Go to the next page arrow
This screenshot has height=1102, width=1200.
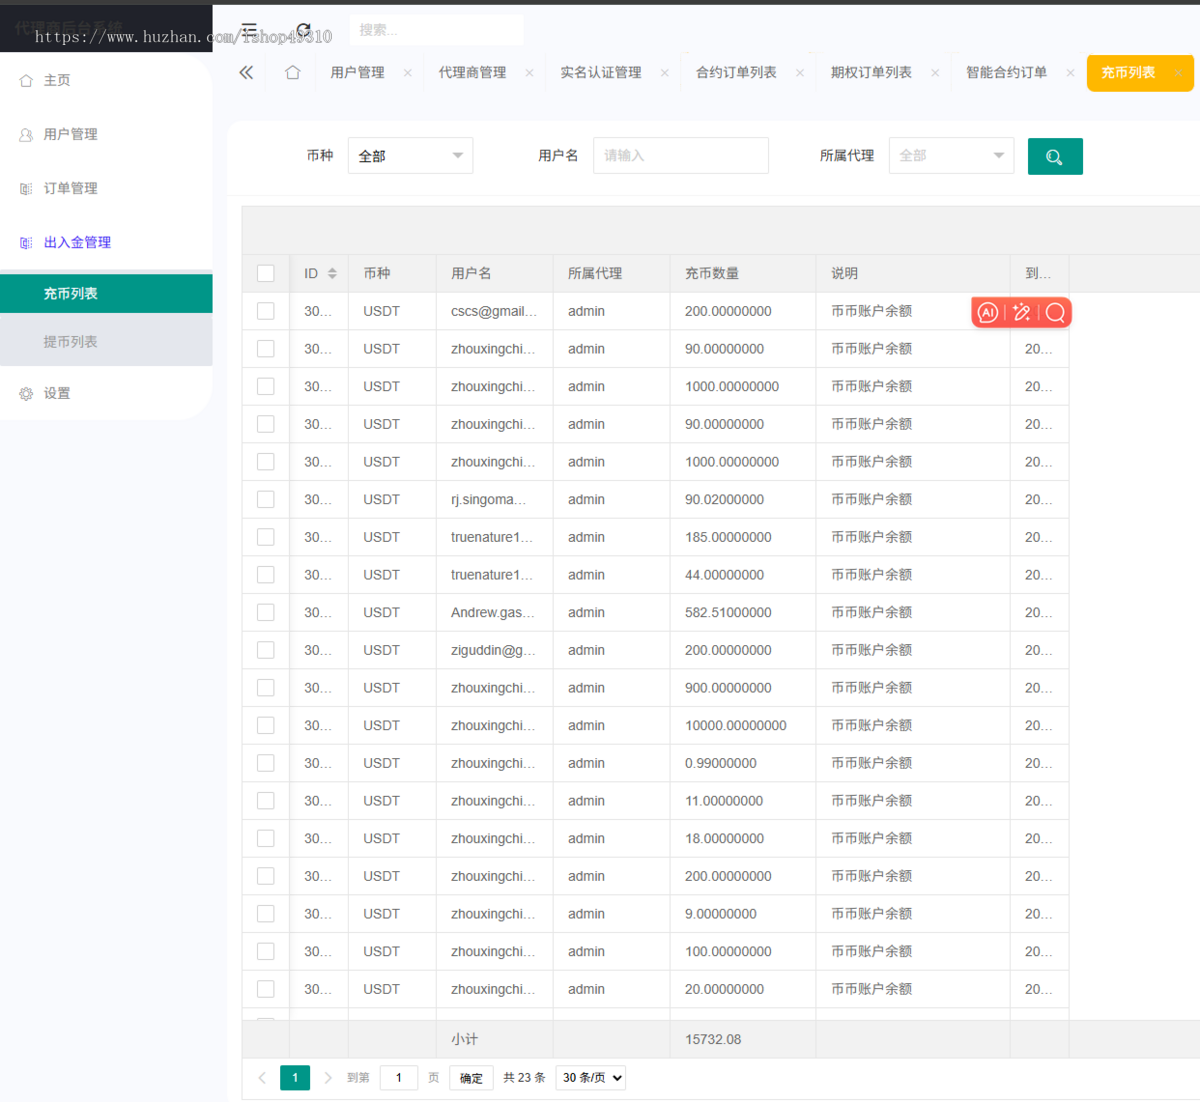(x=328, y=1078)
